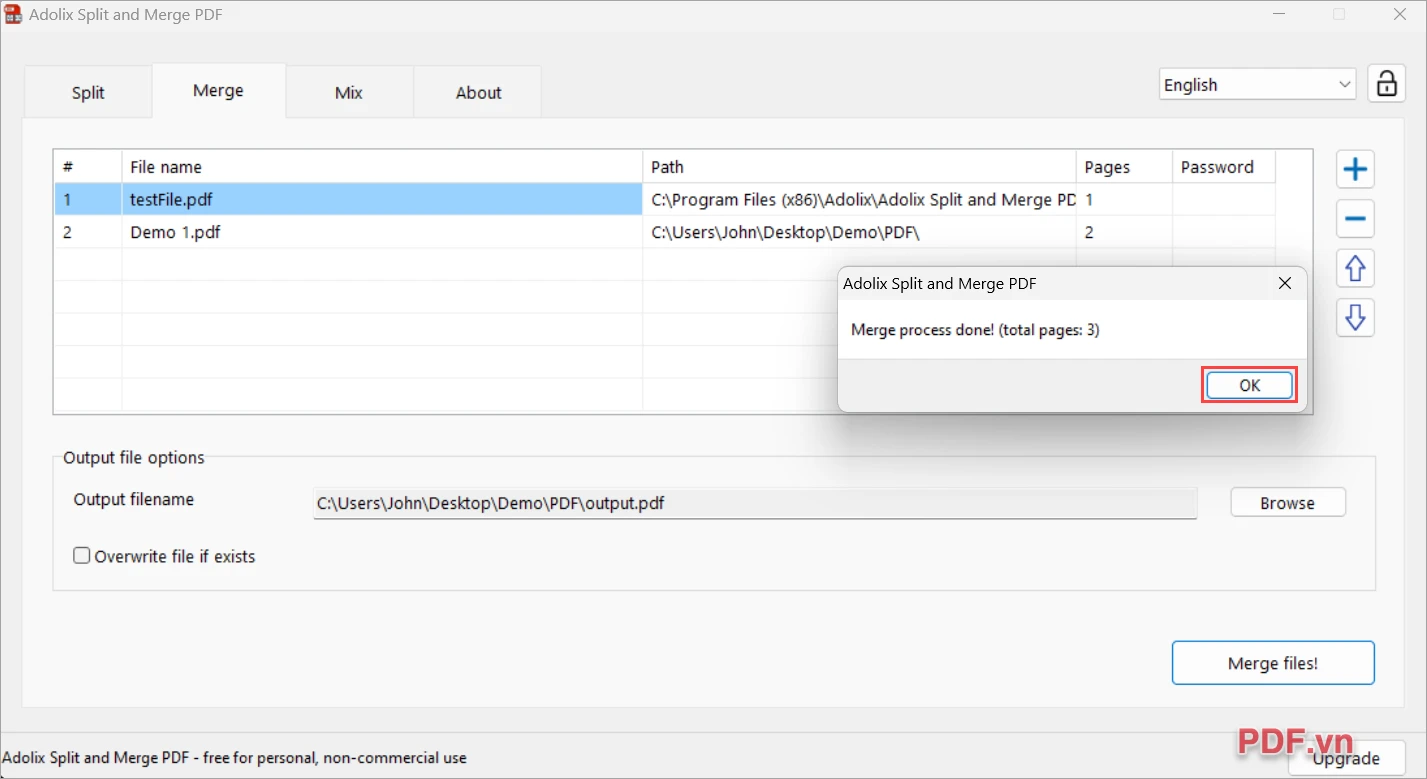This screenshot has width=1427, height=779.
Task: Enable Overwrite file if exists checkbox
Action: [x=82, y=556]
